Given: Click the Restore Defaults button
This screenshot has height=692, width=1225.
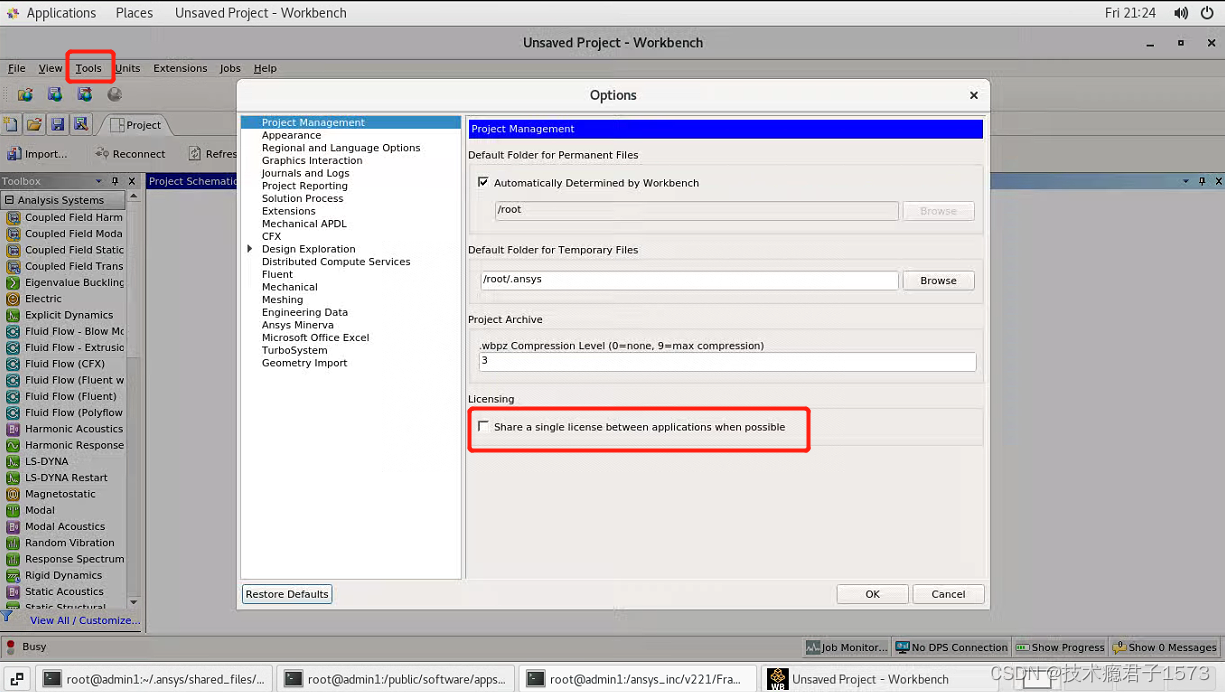Looking at the screenshot, I should [x=286, y=593].
